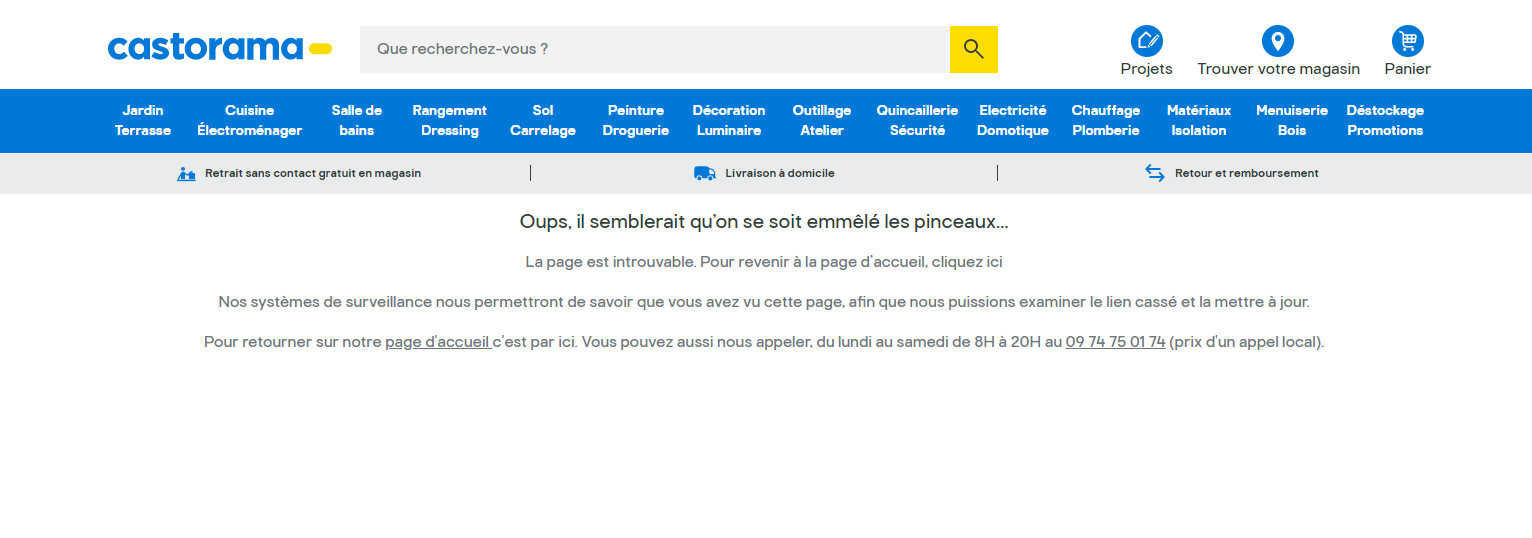The image size is (1532, 538).
Task: Open the Quincaillerie Sécurité menu
Action: click(917, 120)
